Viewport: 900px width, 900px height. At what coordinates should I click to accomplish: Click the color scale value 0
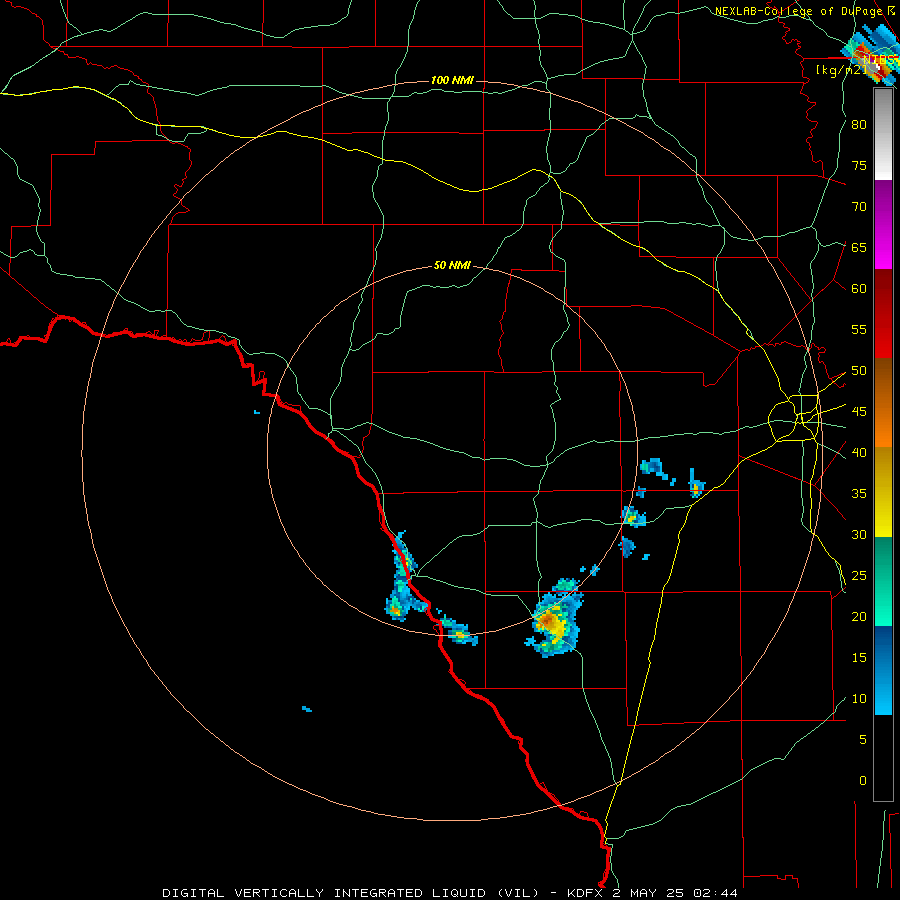863,781
